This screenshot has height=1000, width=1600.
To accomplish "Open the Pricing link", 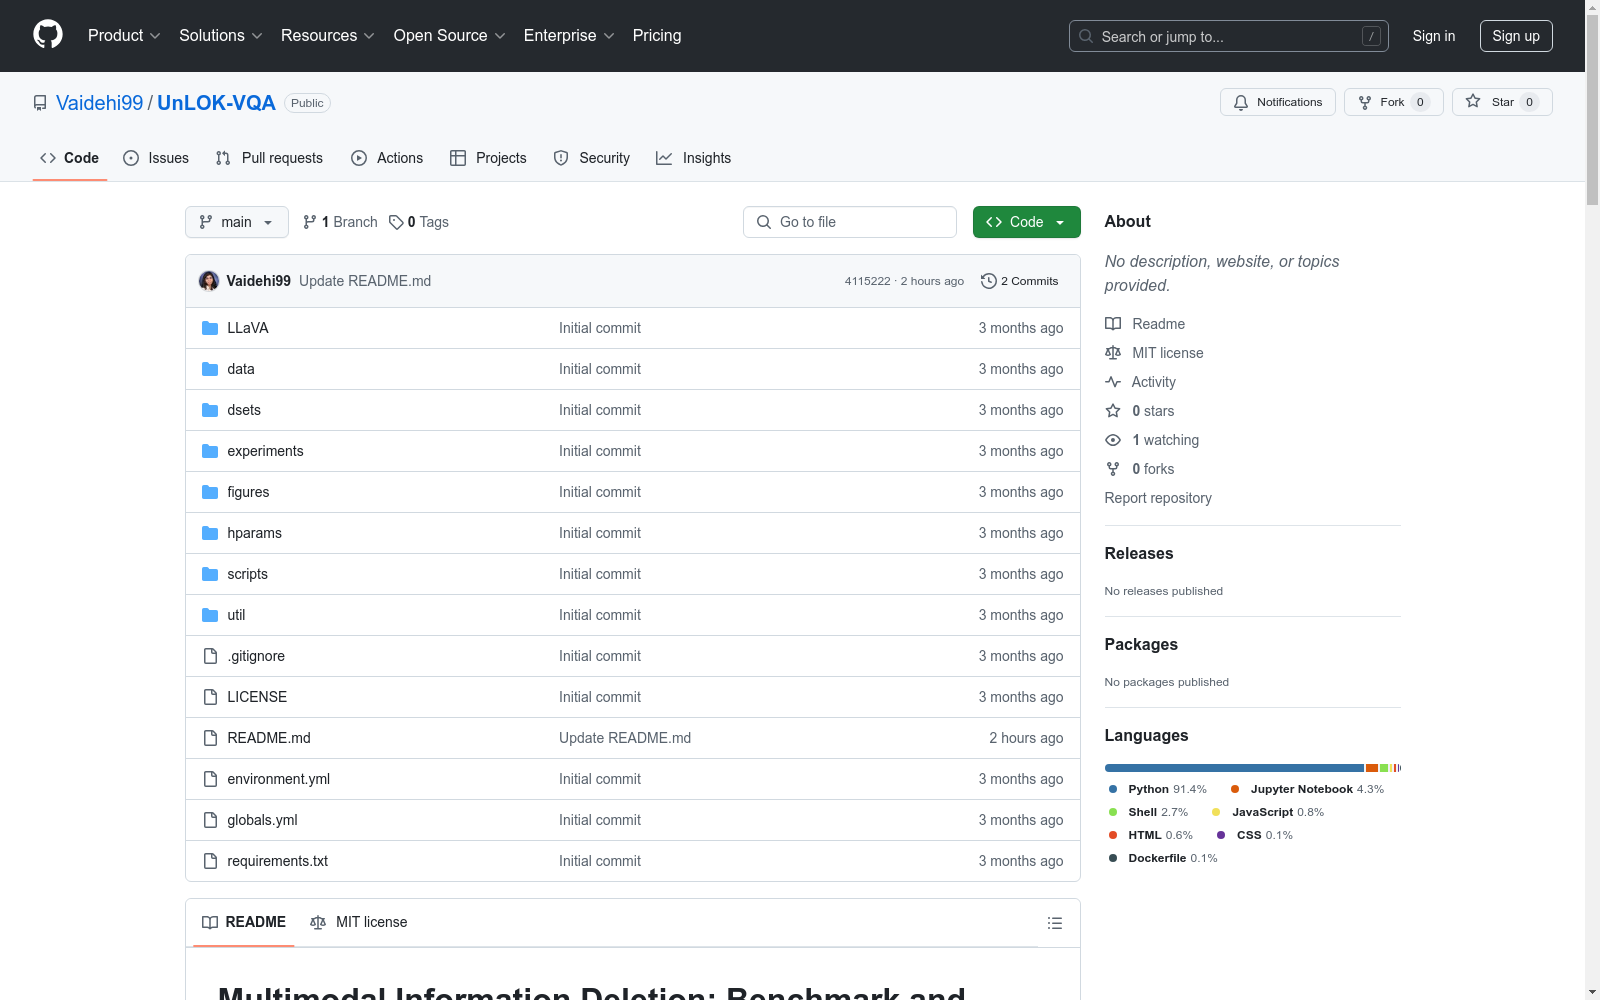I will coord(657,35).
